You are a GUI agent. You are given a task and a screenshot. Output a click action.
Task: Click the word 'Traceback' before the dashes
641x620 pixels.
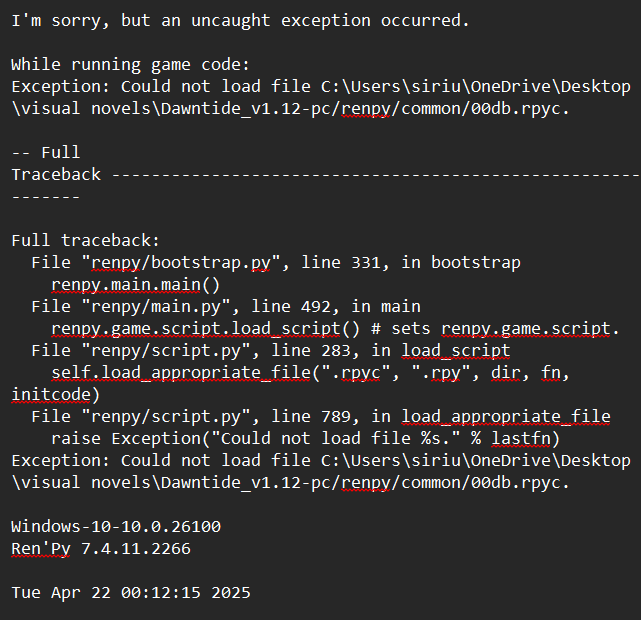(x=56, y=175)
